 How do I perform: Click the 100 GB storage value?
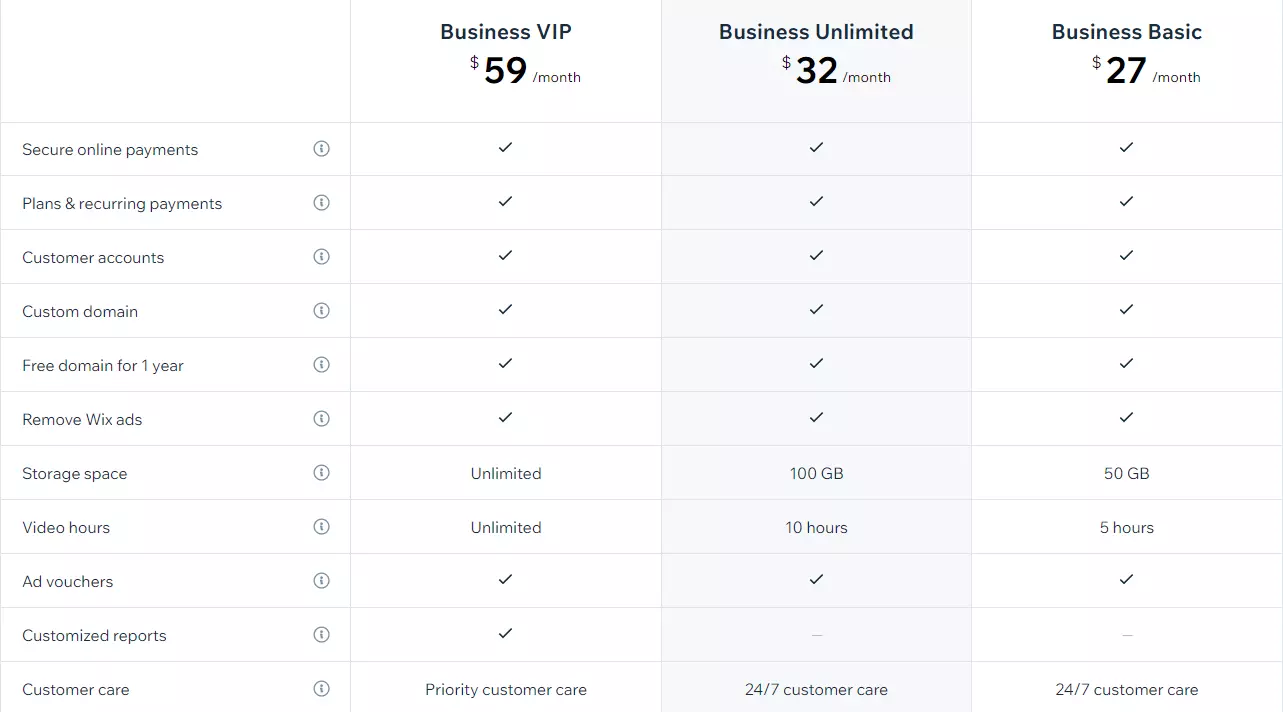(x=816, y=474)
